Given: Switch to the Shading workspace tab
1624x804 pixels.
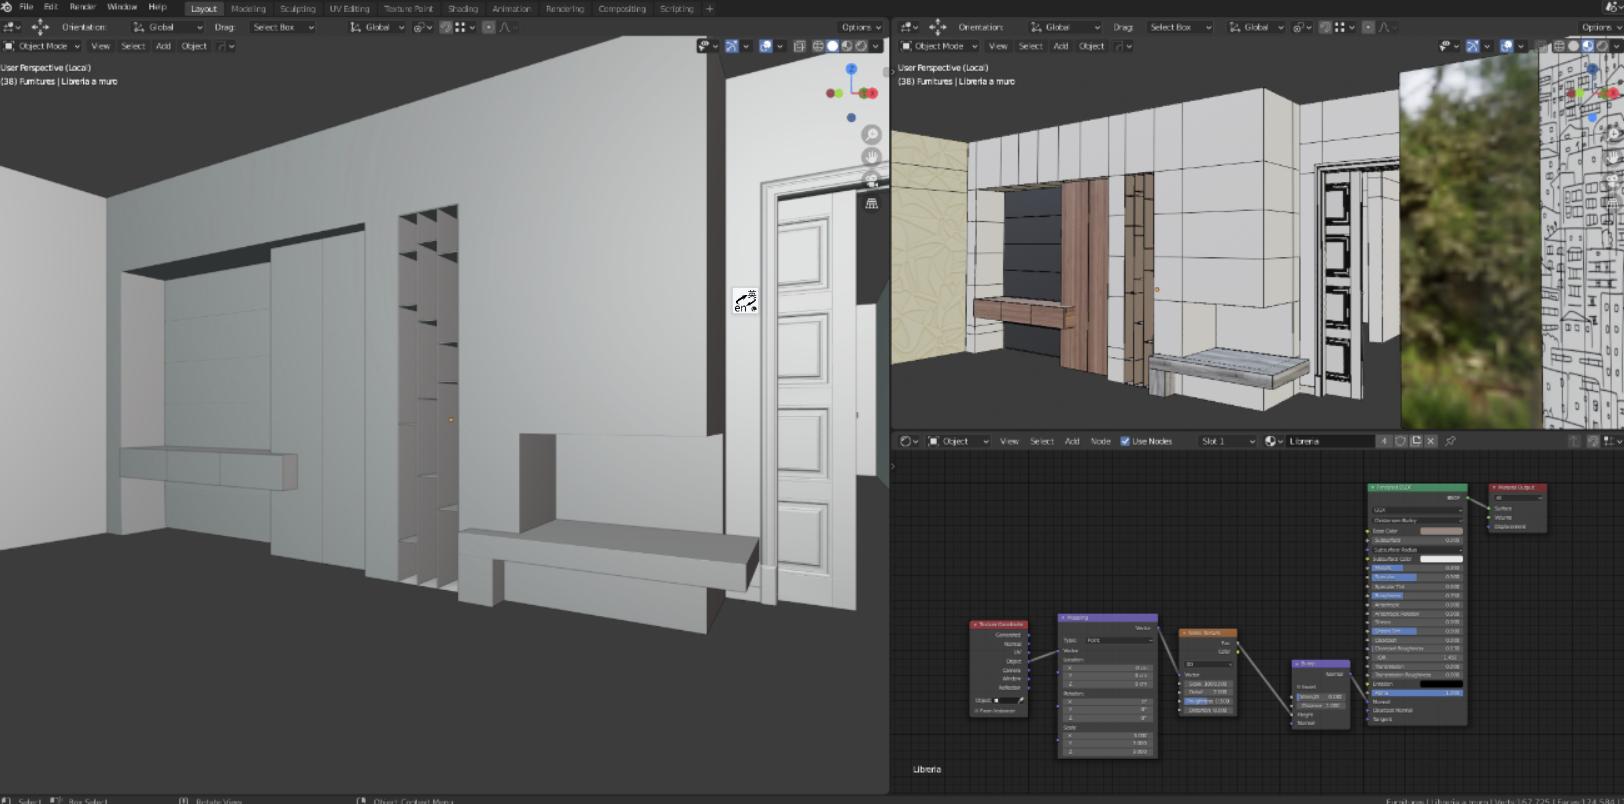Looking at the screenshot, I should coord(462,8).
